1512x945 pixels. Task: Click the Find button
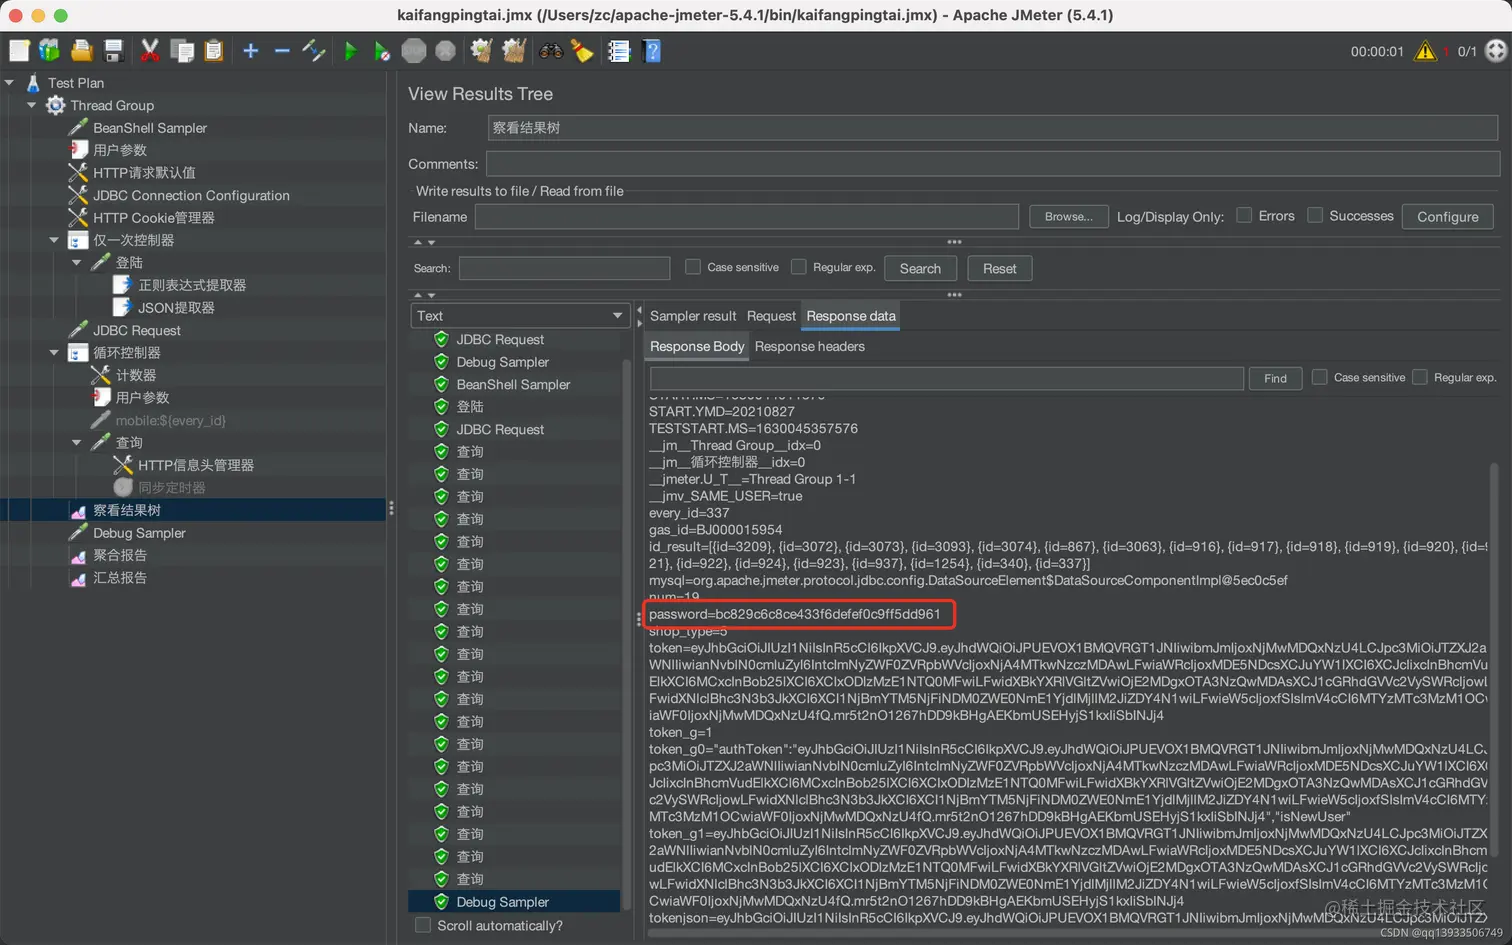pos(1275,378)
